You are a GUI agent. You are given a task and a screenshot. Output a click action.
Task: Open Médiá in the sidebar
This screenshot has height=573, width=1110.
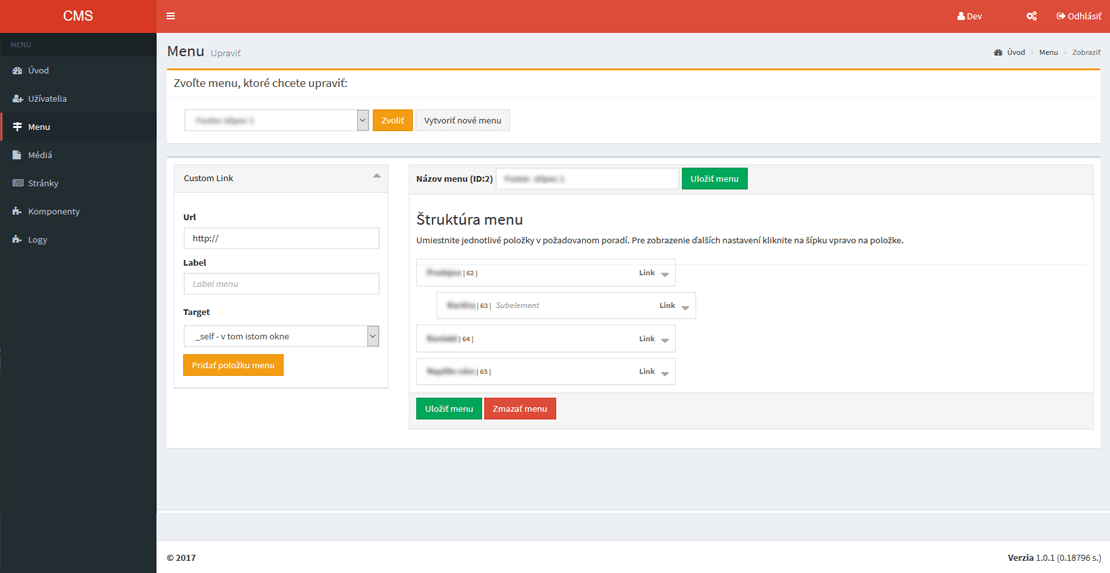click(x=78, y=155)
